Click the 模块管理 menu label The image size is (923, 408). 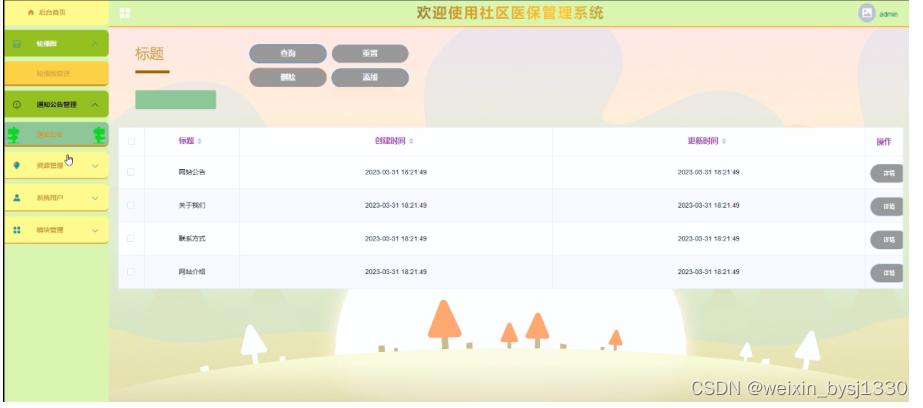pos(50,230)
